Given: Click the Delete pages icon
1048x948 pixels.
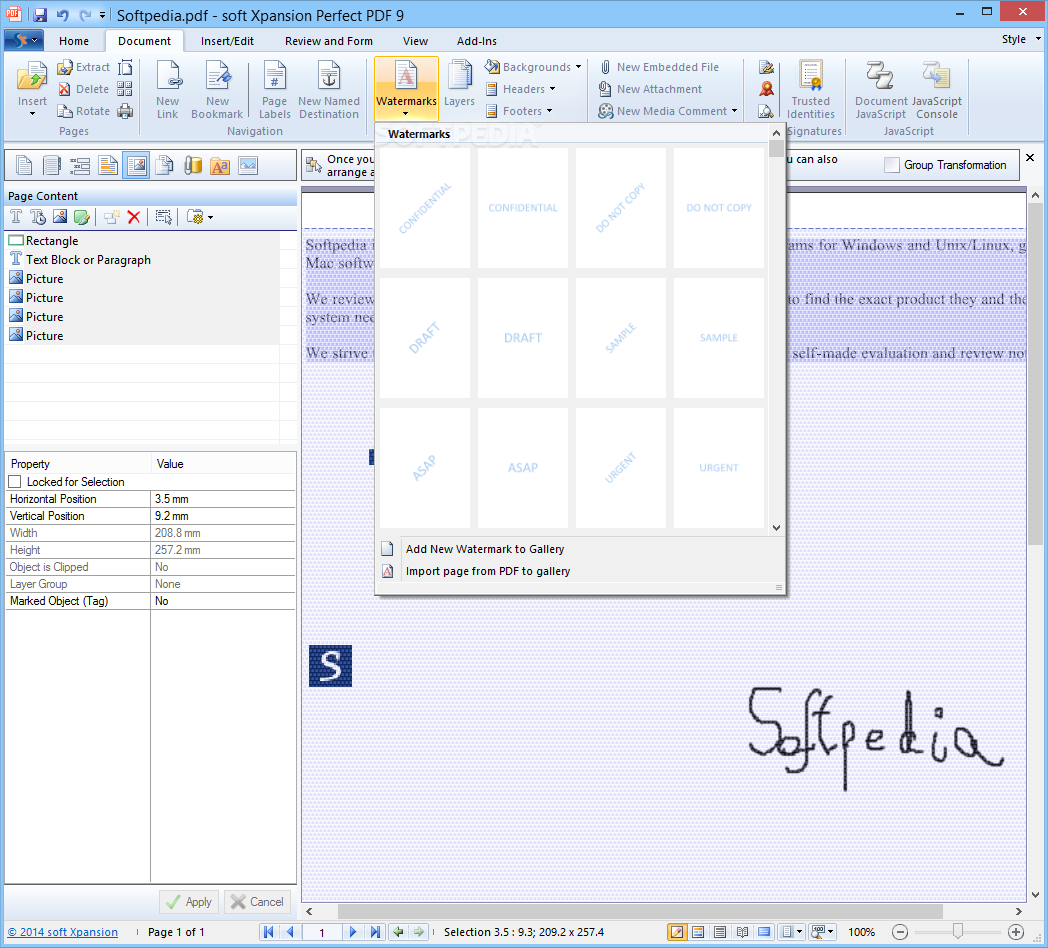Looking at the screenshot, I should [x=65, y=89].
